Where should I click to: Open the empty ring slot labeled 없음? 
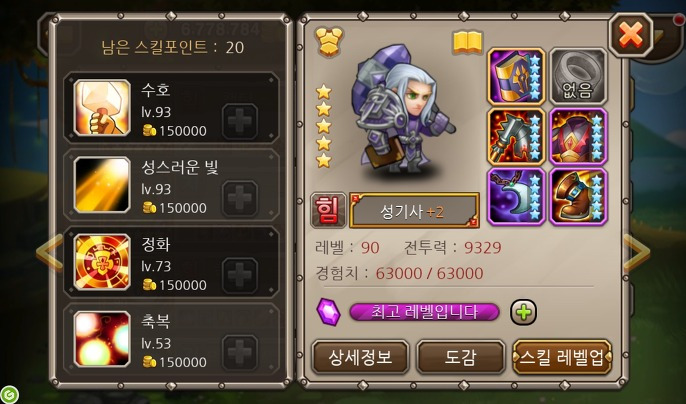(x=578, y=77)
